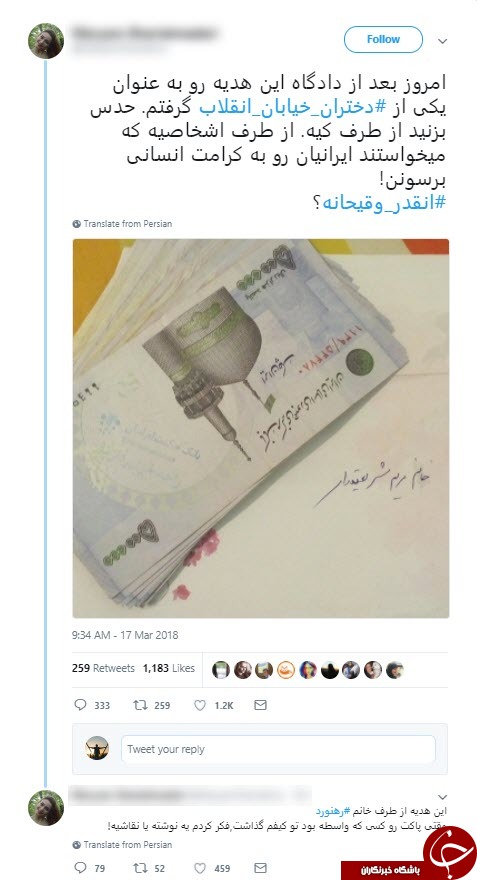
Task: Click the envelope icon on the reply tweet
Action: coord(260,868)
